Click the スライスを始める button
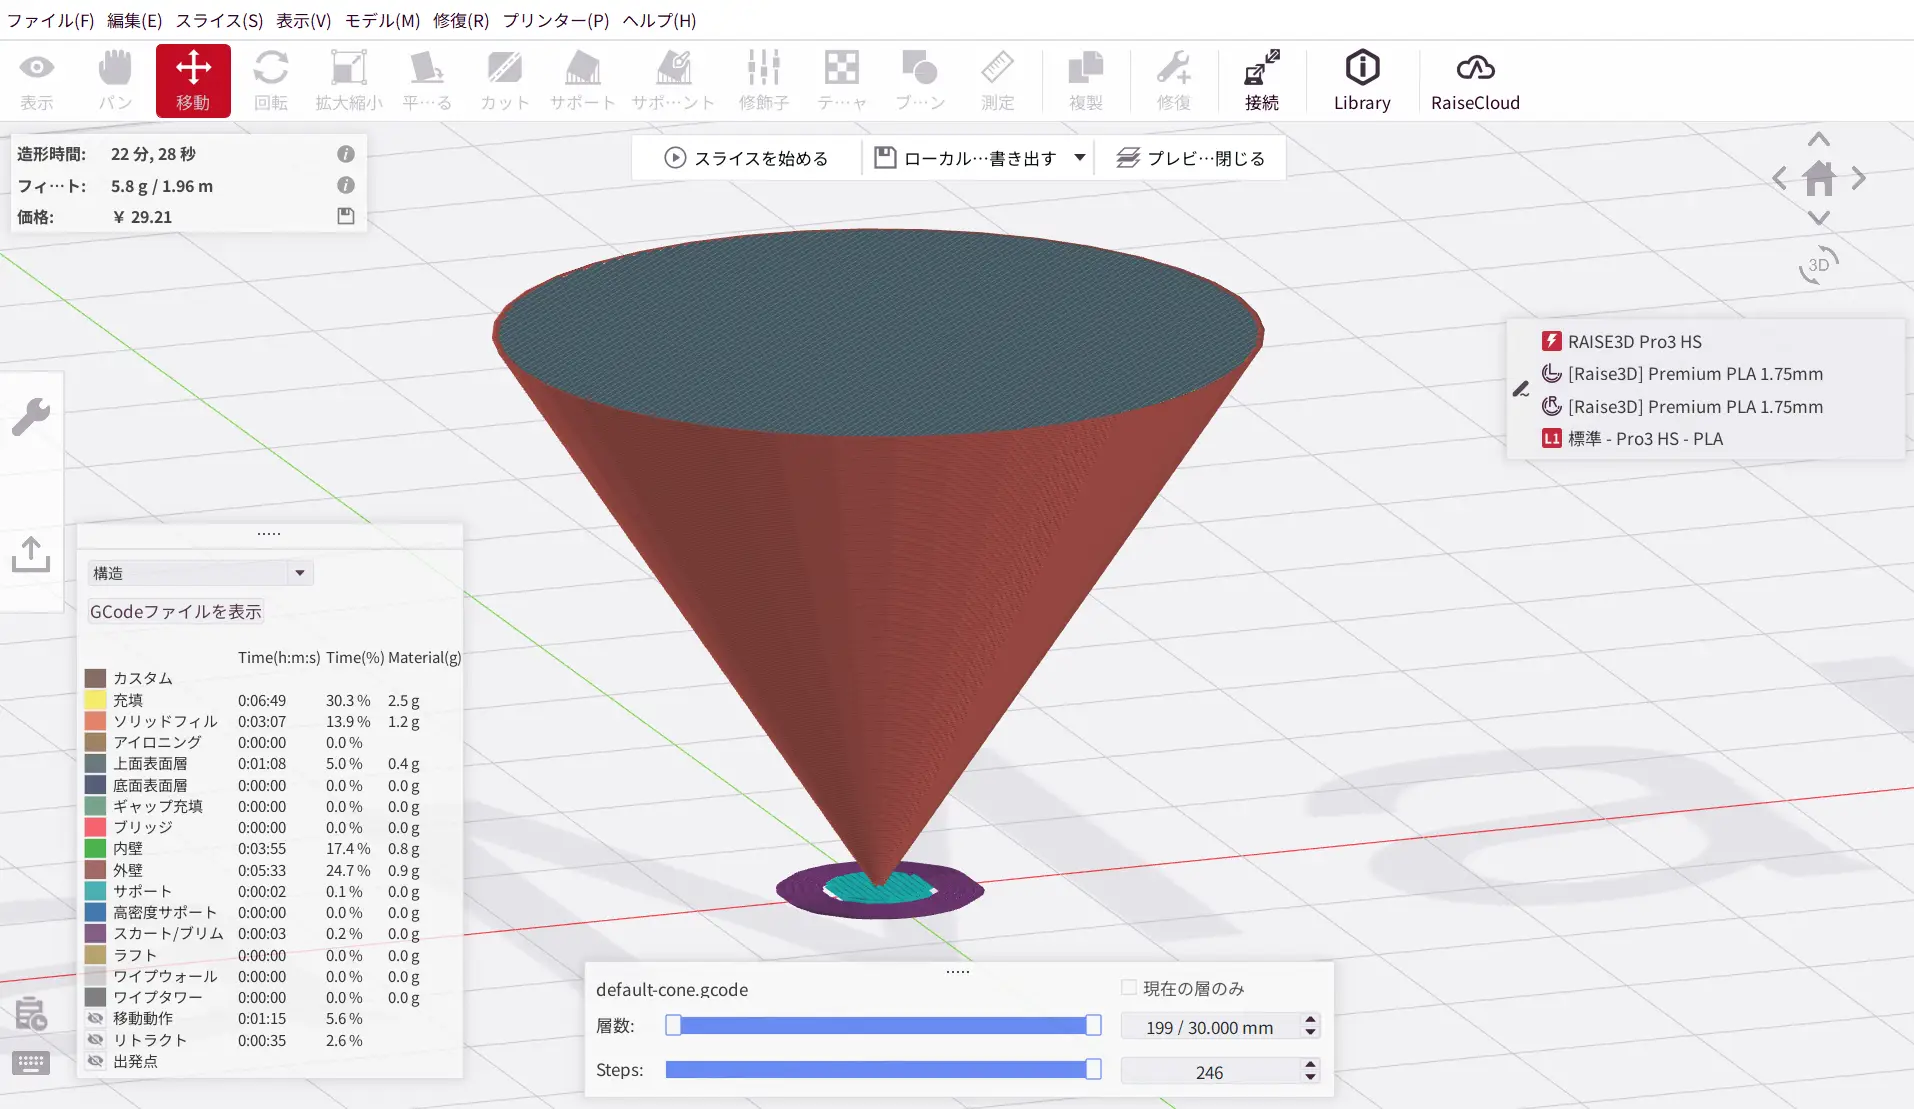 tap(747, 158)
